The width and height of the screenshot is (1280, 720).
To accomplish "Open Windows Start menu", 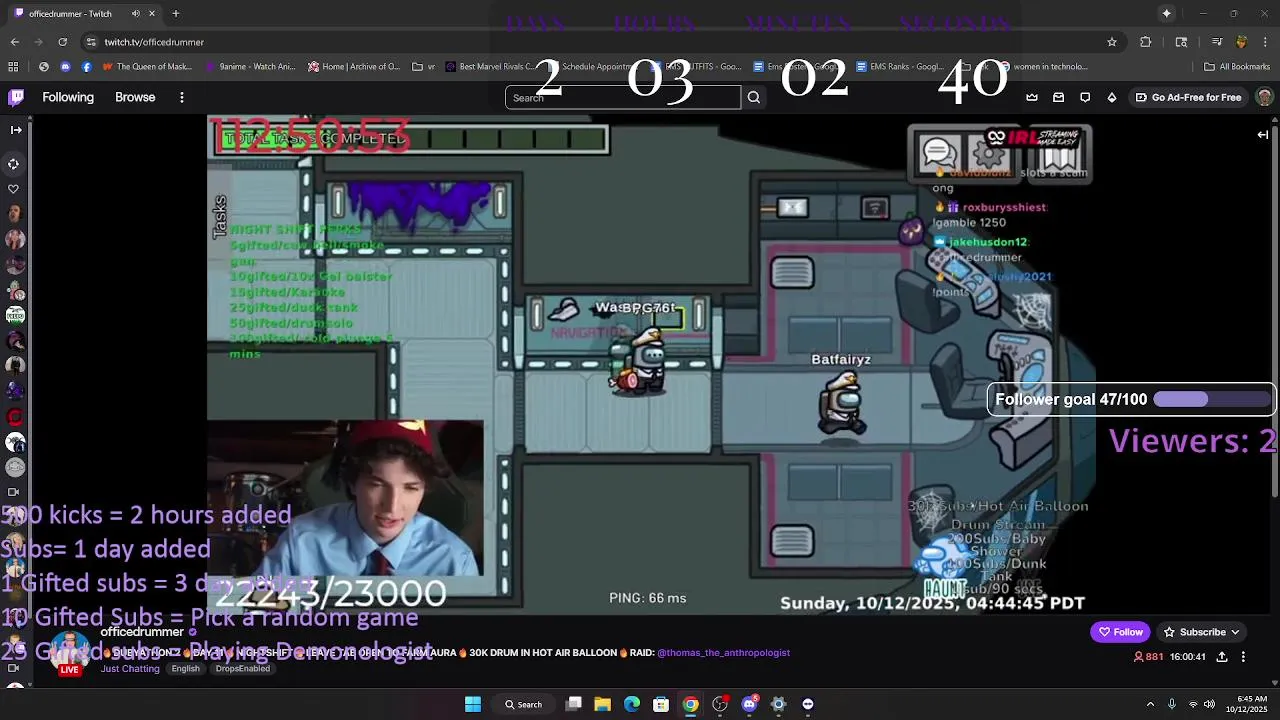I will point(472,704).
